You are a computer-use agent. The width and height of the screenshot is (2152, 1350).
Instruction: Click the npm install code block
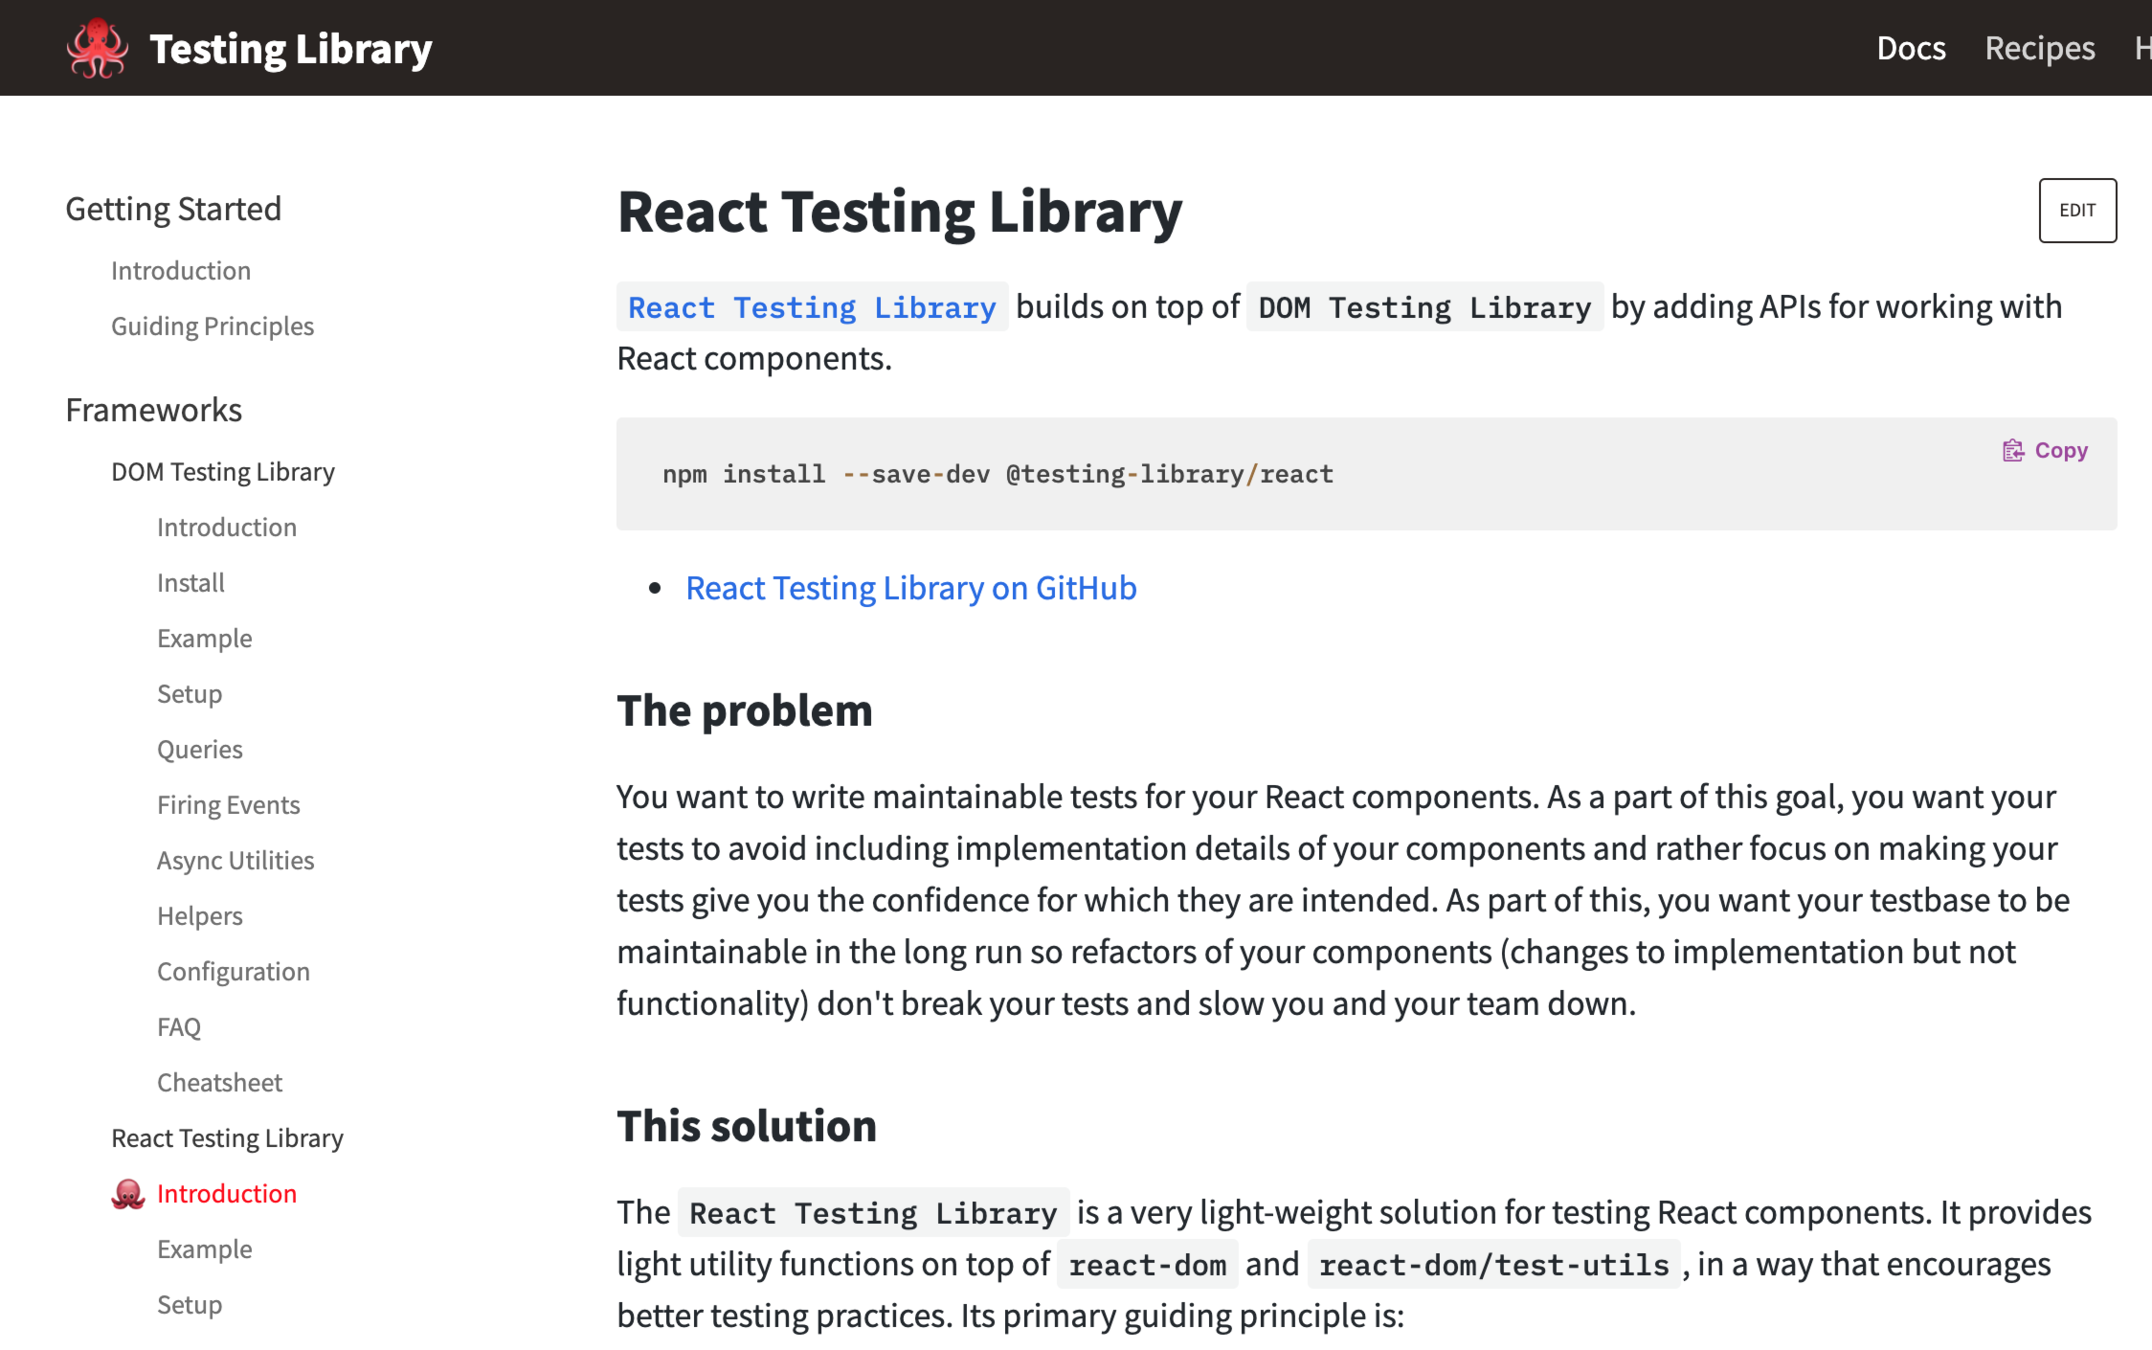coord(997,474)
